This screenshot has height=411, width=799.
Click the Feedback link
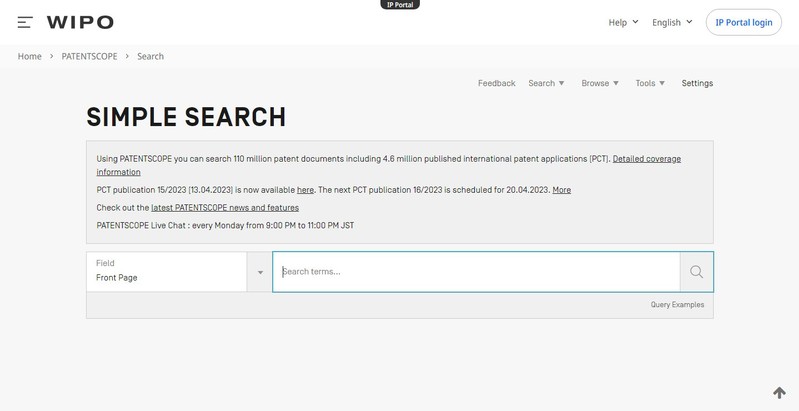pos(496,83)
